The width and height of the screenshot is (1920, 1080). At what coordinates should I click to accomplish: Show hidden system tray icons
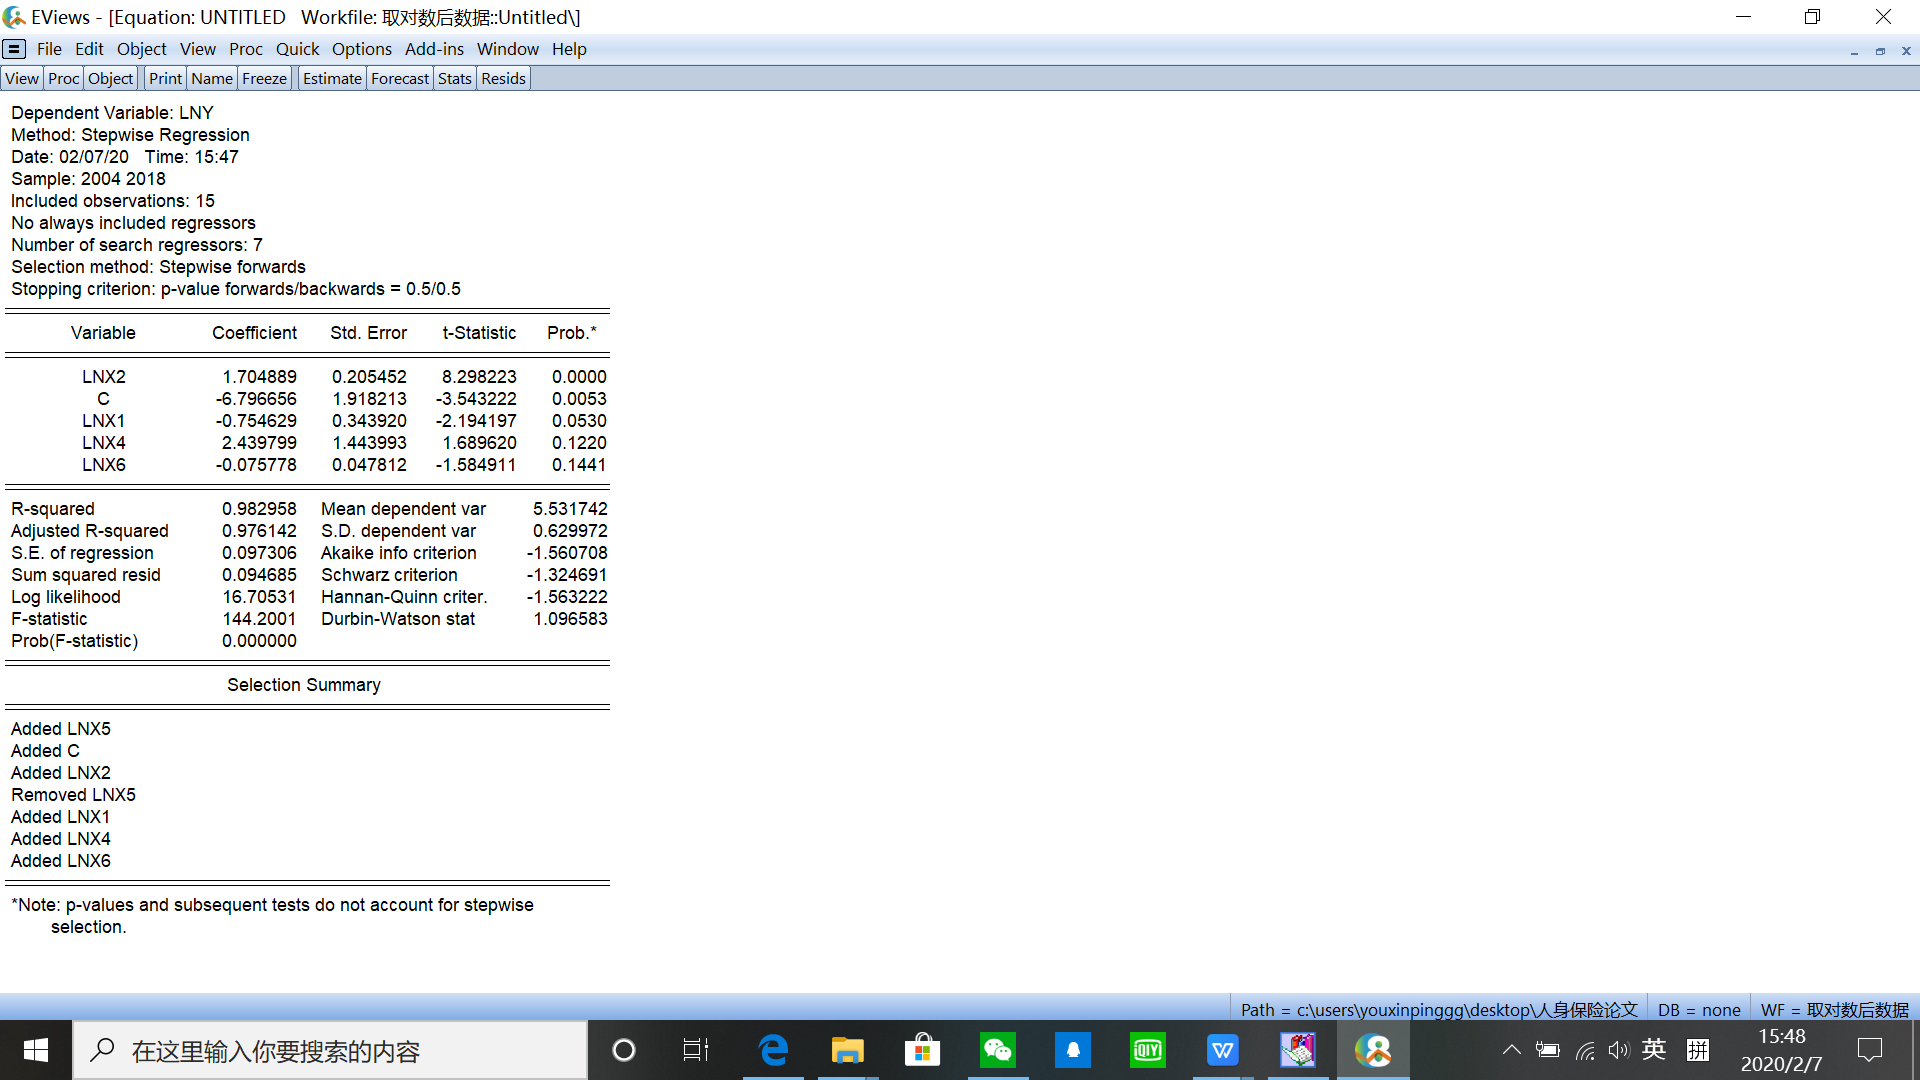coord(1511,1050)
